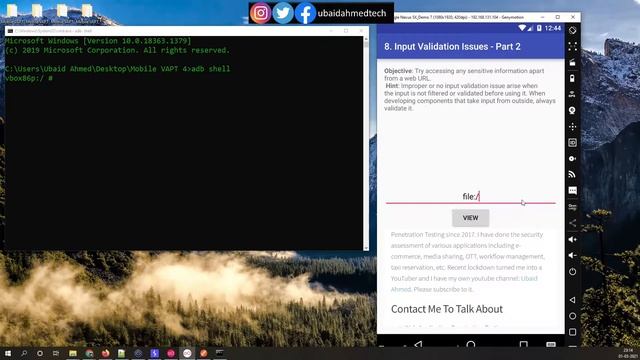Switch to Genymotion taskbar icon

(x=187, y=353)
